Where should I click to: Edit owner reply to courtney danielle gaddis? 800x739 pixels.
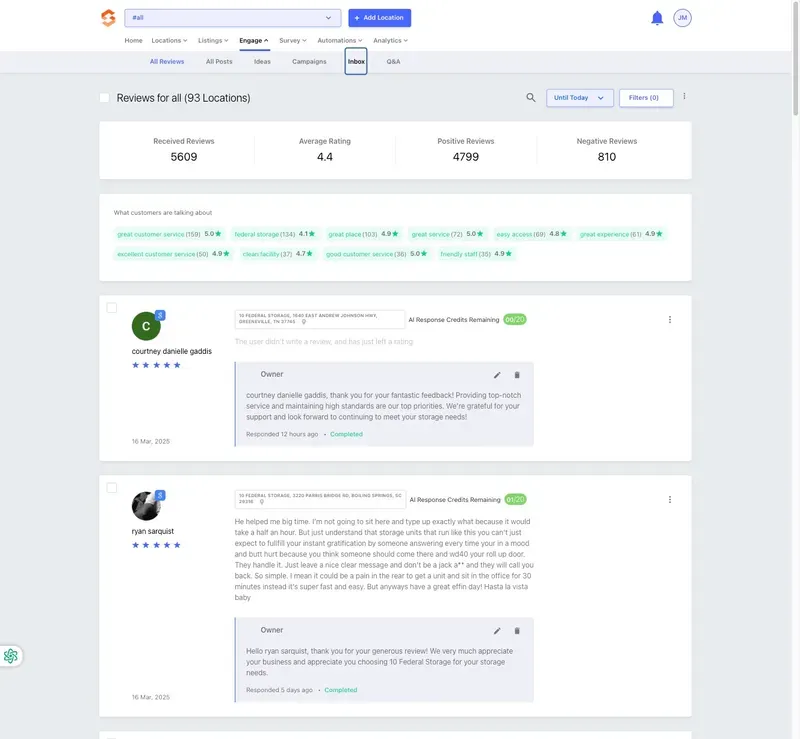click(497, 375)
